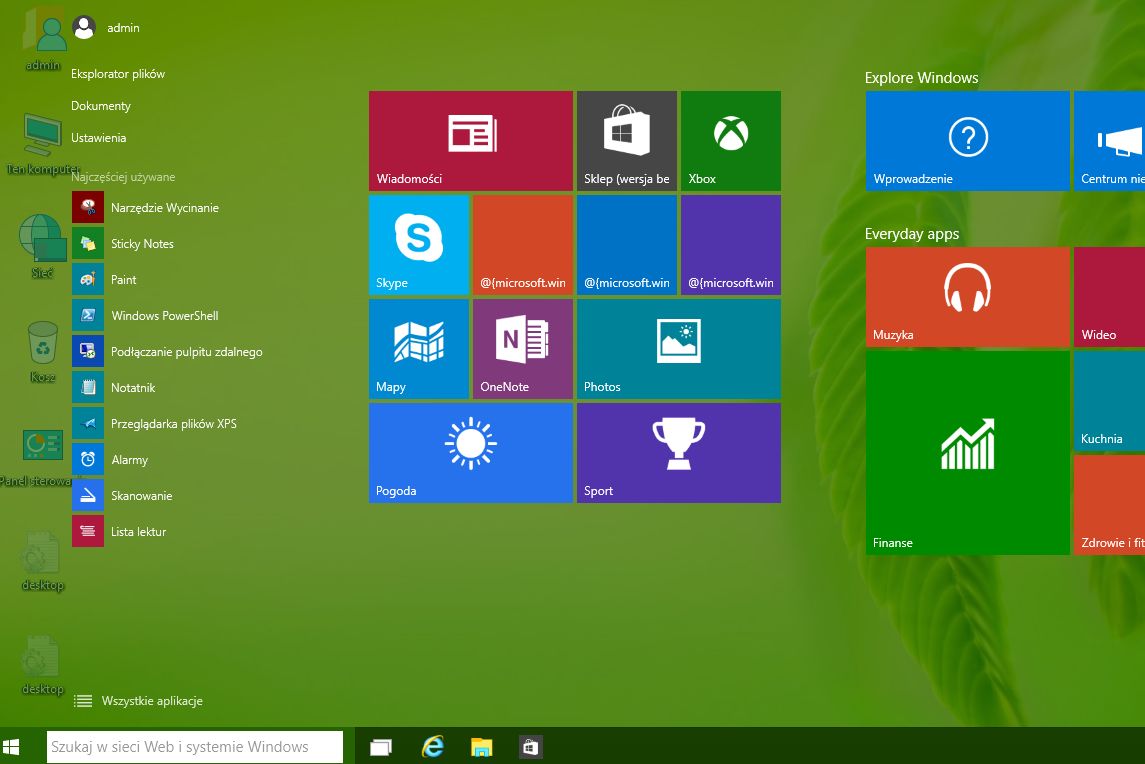Show Wszystkie aplikacje all apps list
This screenshot has width=1145, height=764.
coord(139,700)
